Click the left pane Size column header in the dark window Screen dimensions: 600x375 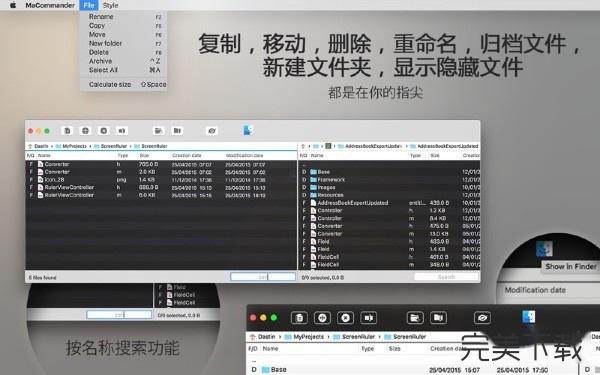coord(394,349)
